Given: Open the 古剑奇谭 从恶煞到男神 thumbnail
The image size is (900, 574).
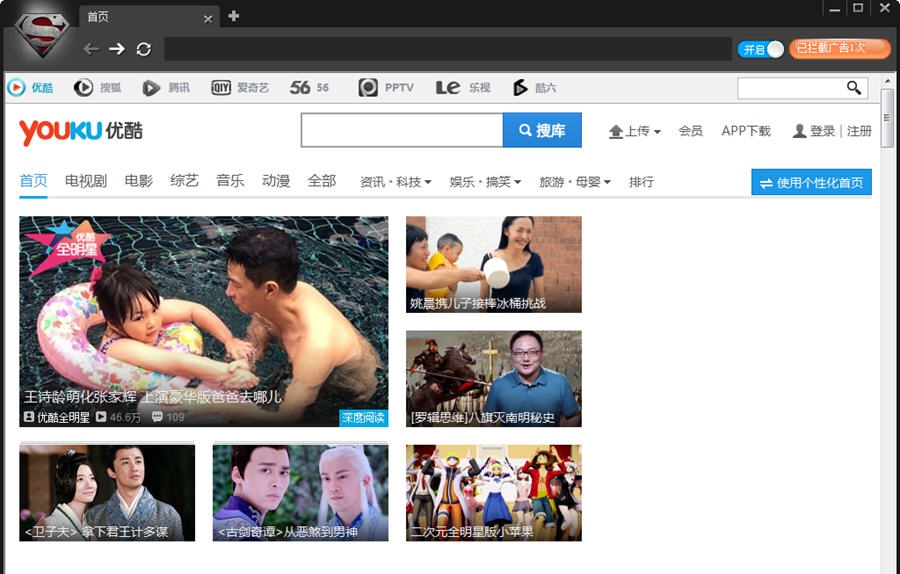Looking at the screenshot, I should point(300,492).
